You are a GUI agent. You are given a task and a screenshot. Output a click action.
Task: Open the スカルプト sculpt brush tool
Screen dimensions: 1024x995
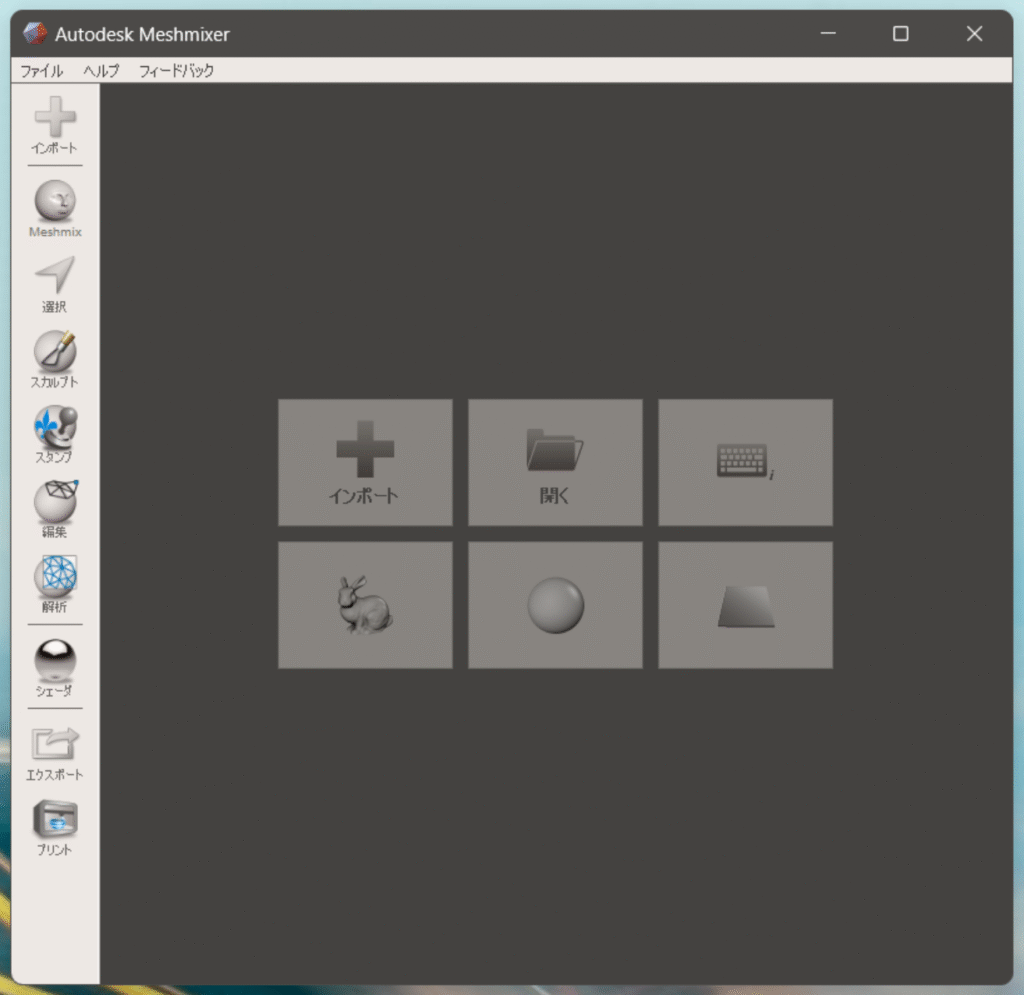tap(55, 360)
